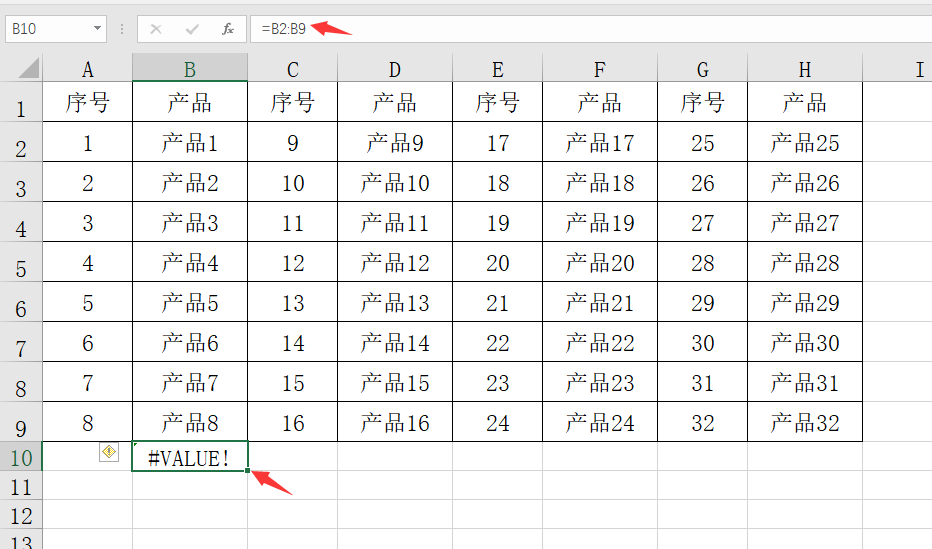Select column I header
This screenshot has width=932, height=549.
[x=898, y=68]
